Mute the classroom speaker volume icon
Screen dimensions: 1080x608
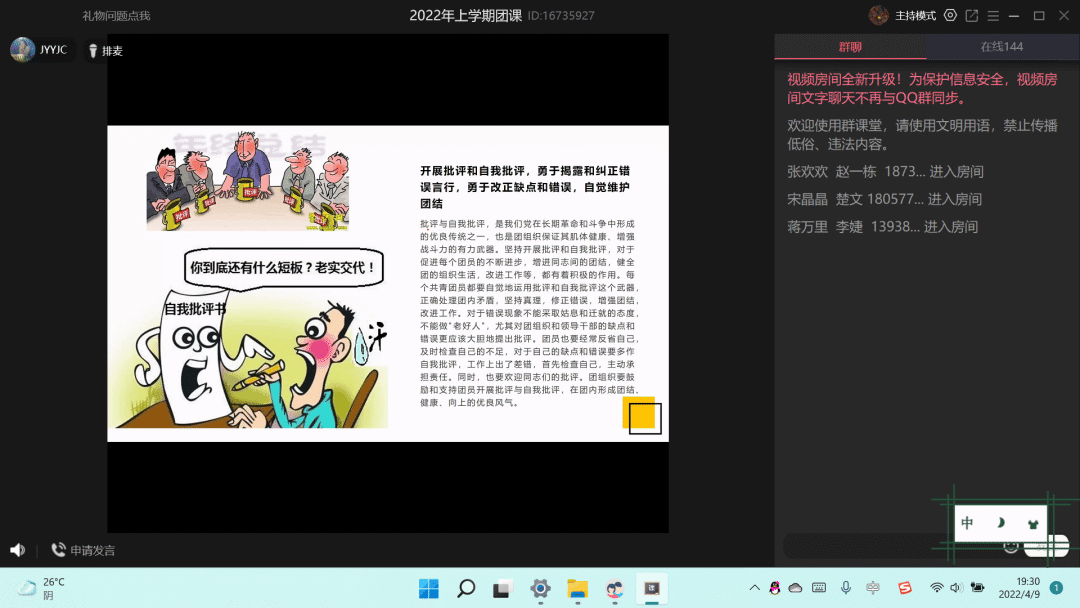click(17, 550)
